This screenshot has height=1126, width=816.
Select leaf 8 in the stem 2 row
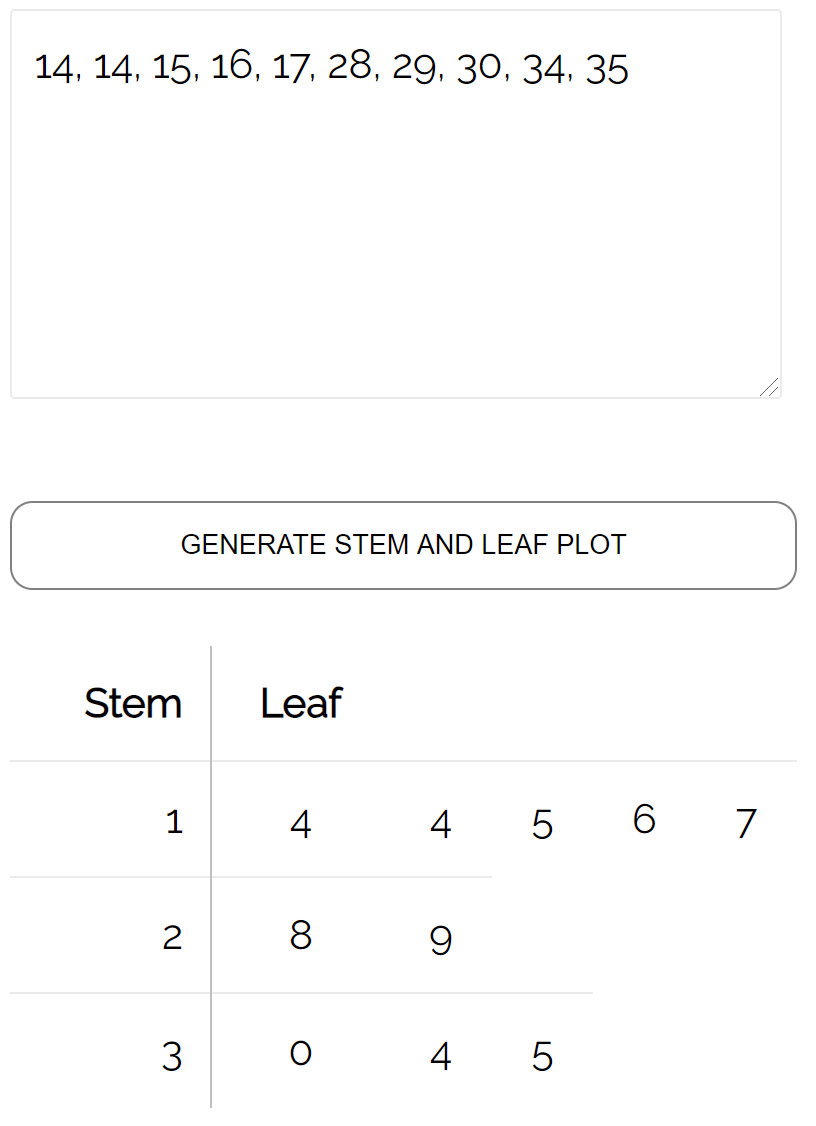coord(300,935)
